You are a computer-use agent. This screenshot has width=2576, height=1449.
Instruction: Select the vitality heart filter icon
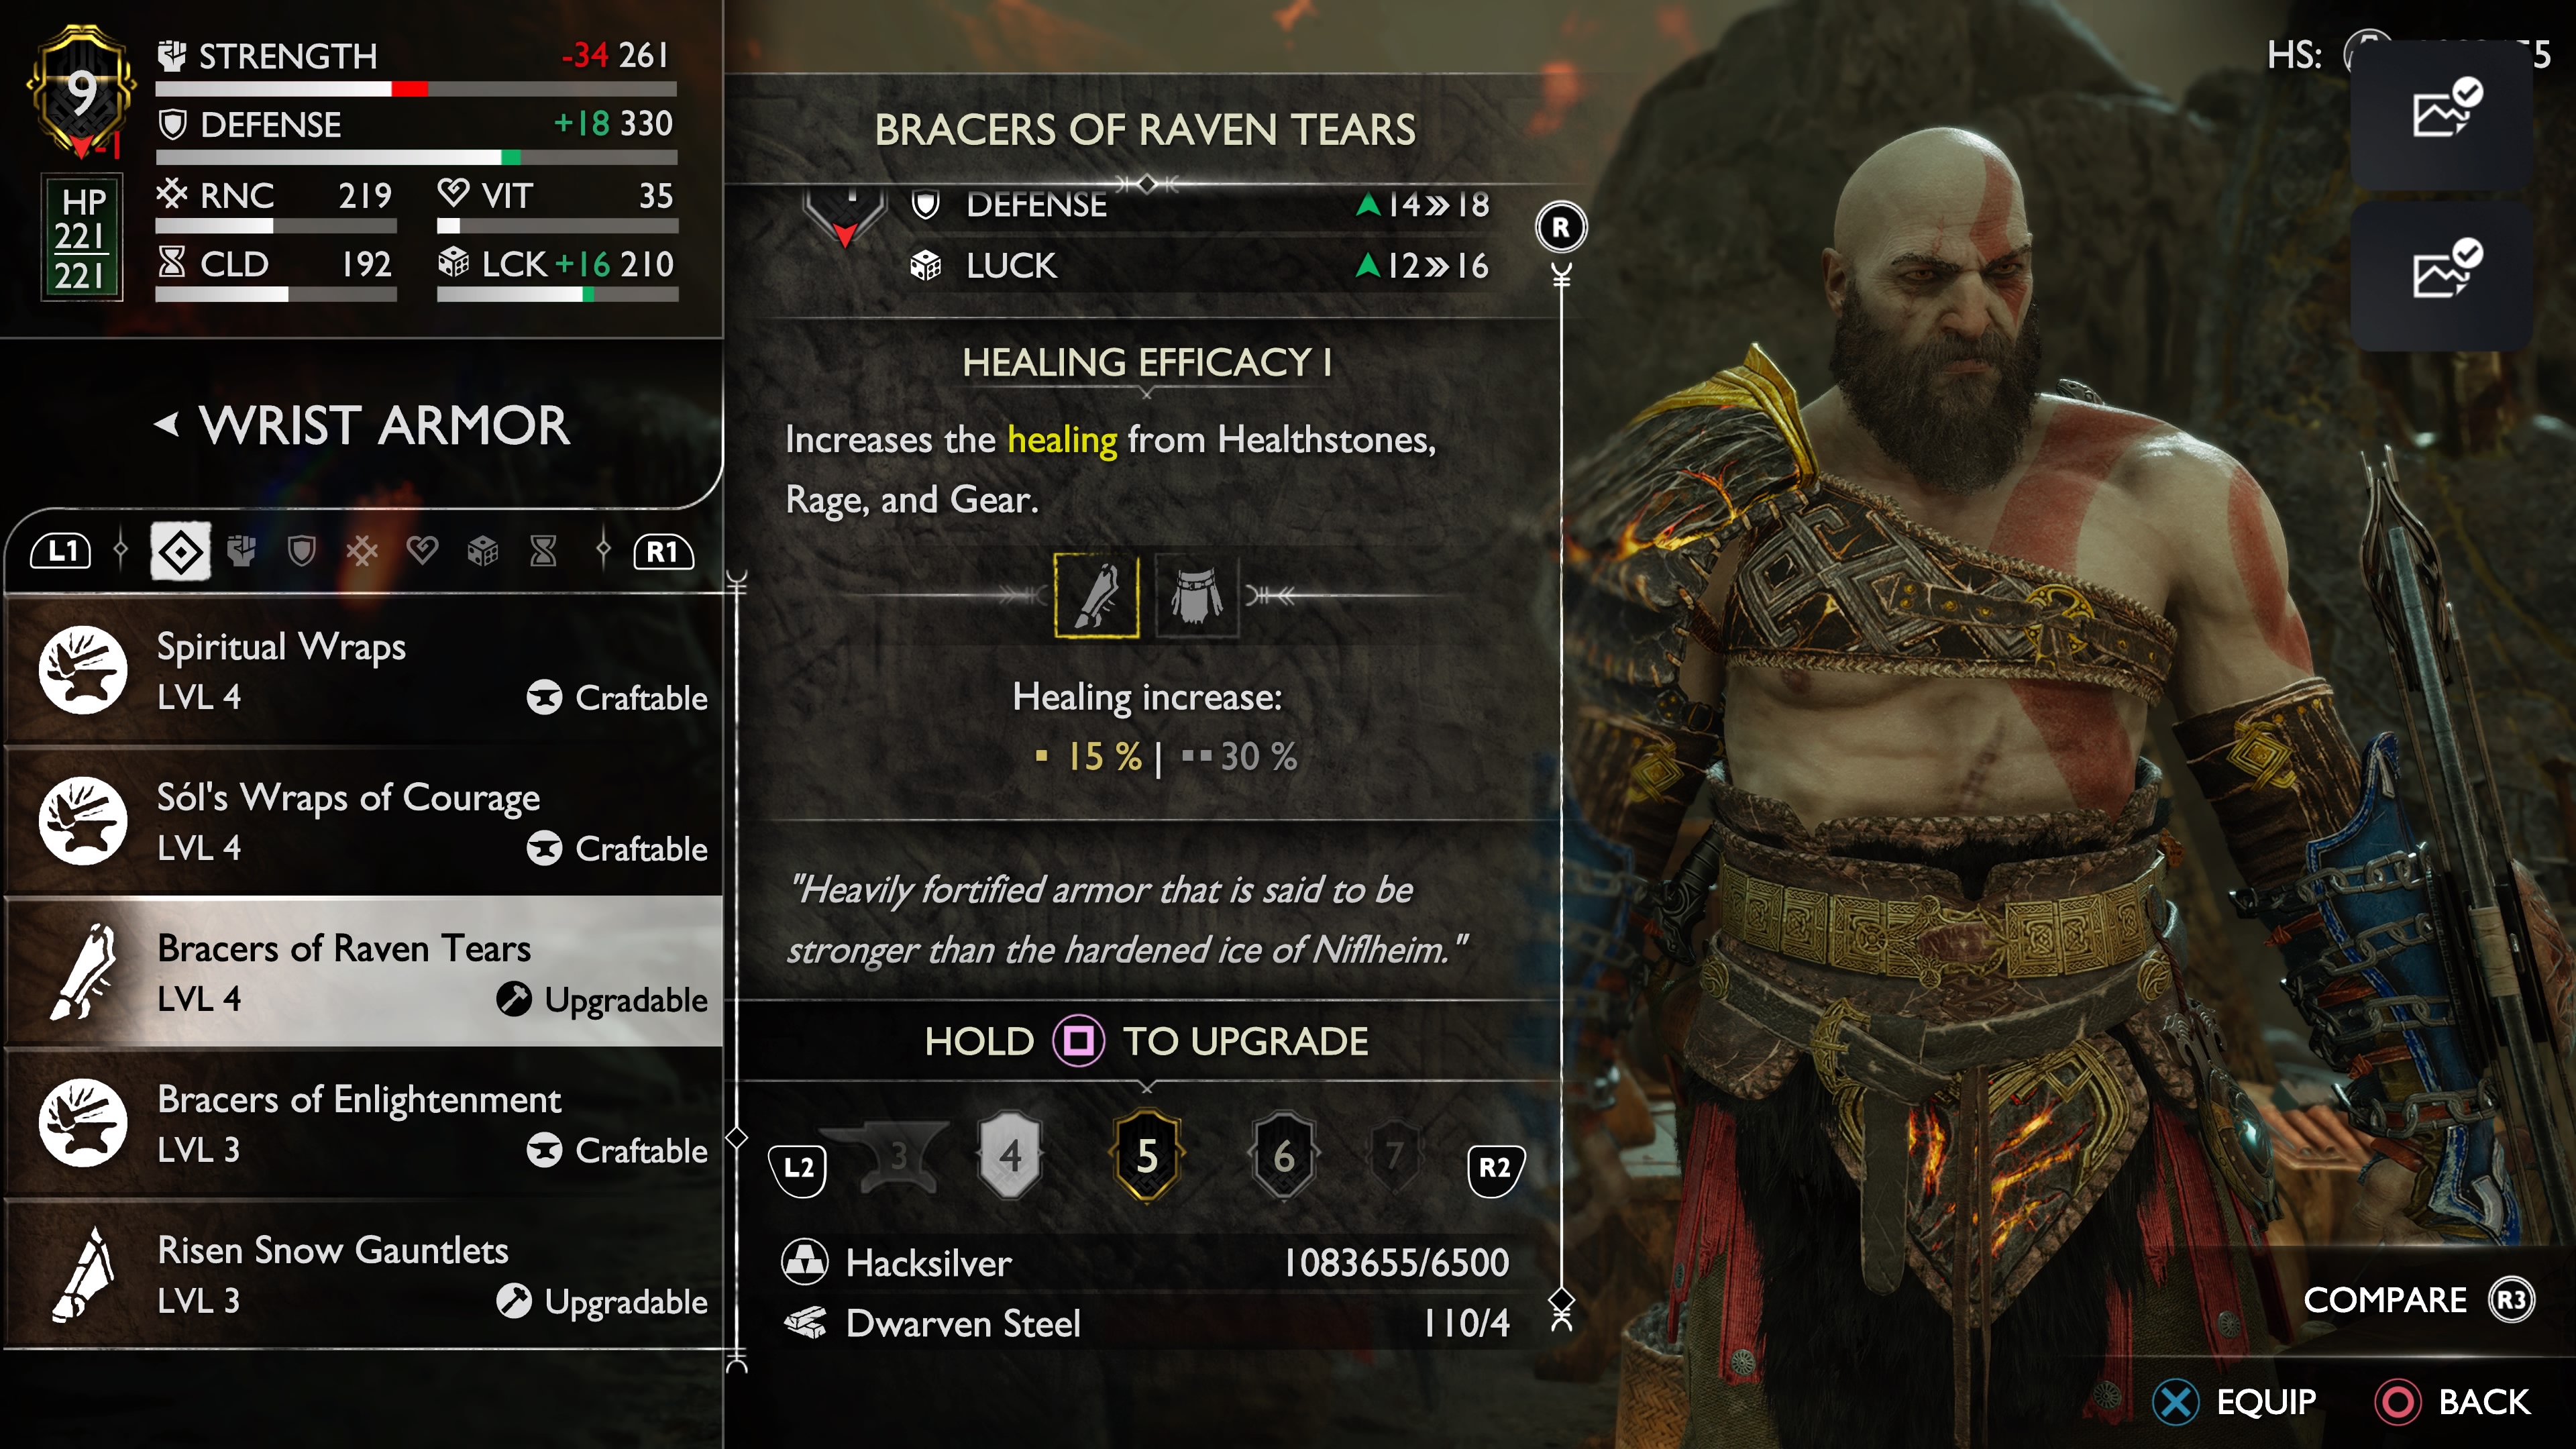point(422,551)
